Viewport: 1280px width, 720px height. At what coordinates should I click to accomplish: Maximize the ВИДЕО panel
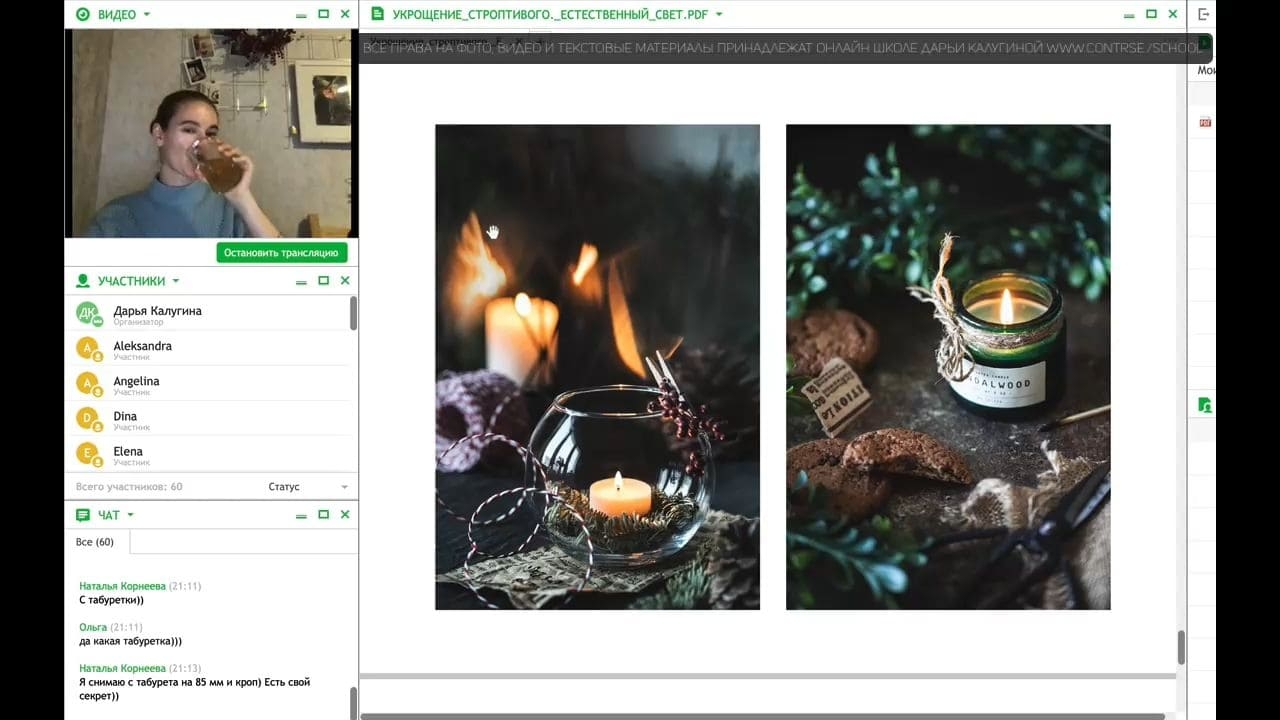point(323,14)
